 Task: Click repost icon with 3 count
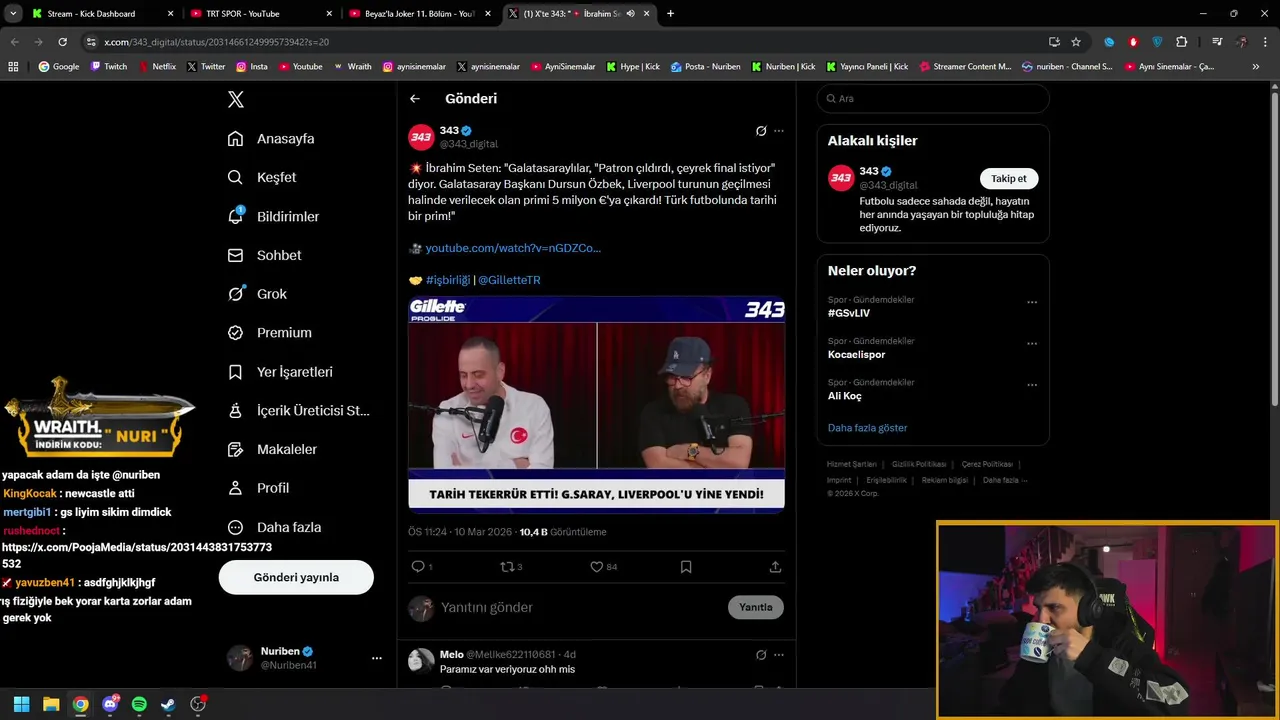click(x=511, y=567)
